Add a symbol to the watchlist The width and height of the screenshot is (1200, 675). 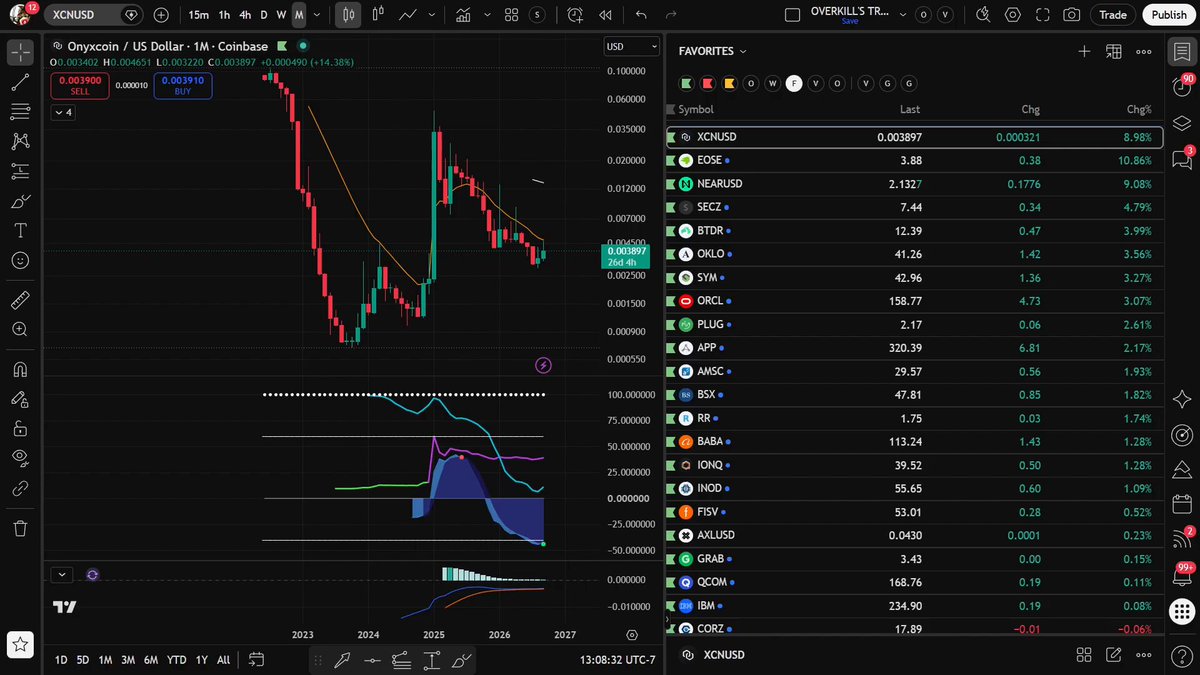1084,51
